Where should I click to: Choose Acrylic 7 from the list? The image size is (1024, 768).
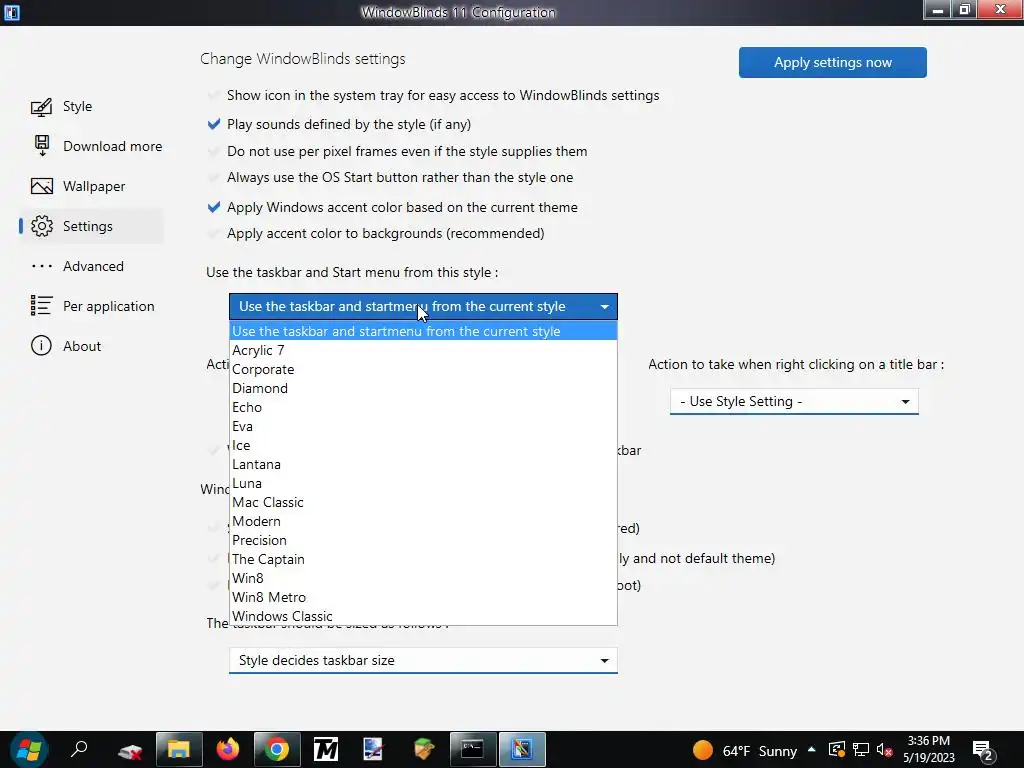tap(423, 350)
